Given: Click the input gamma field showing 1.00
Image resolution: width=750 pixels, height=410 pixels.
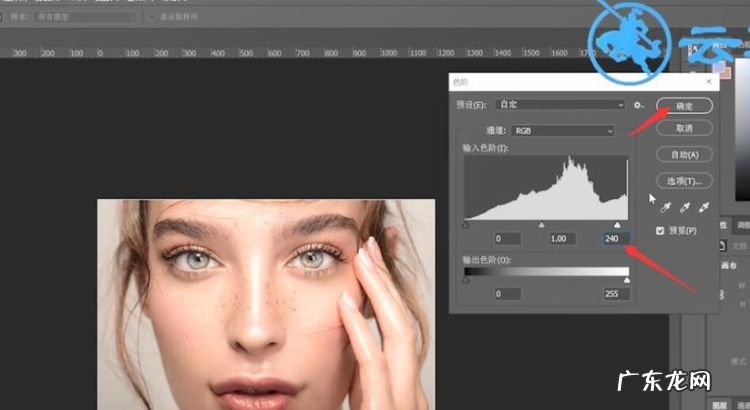Looking at the screenshot, I should [x=562, y=238].
